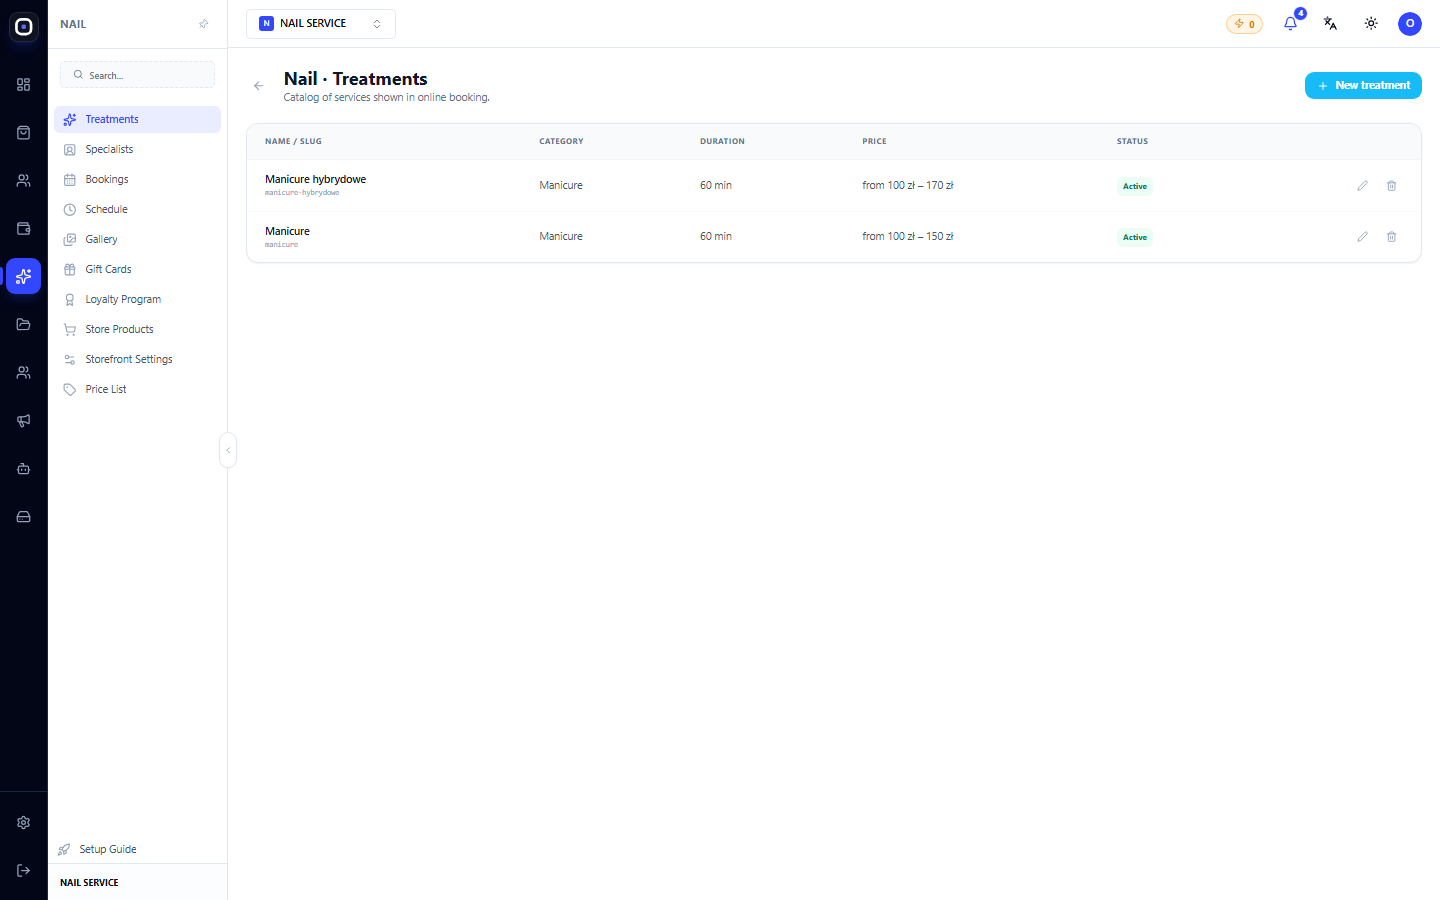
Task: Pin the NAIL sidebar panel
Action: click(x=204, y=24)
